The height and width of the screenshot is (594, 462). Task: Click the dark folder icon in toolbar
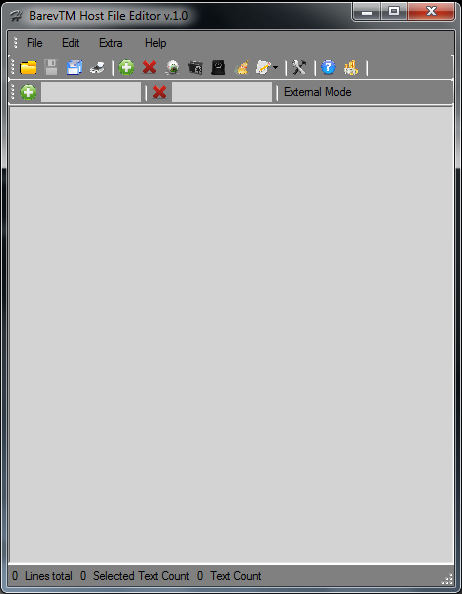pyautogui.click(x=195, y=68)
